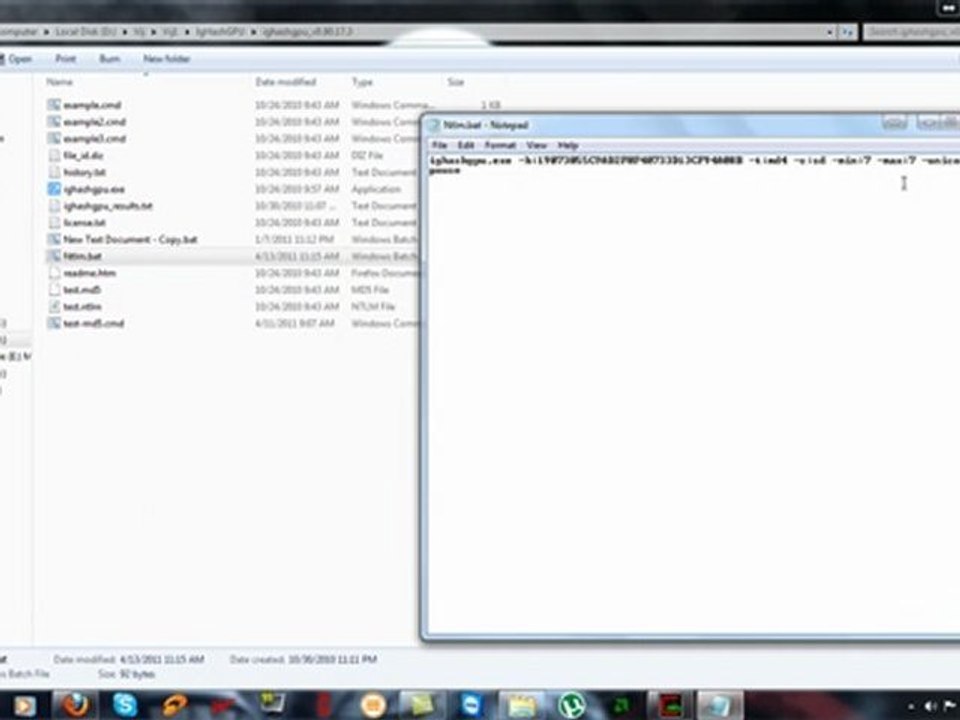This screenshot has height=720, width=960.
Task: Click the Print button in Explorer toolbar
Action: pos(66,59)
